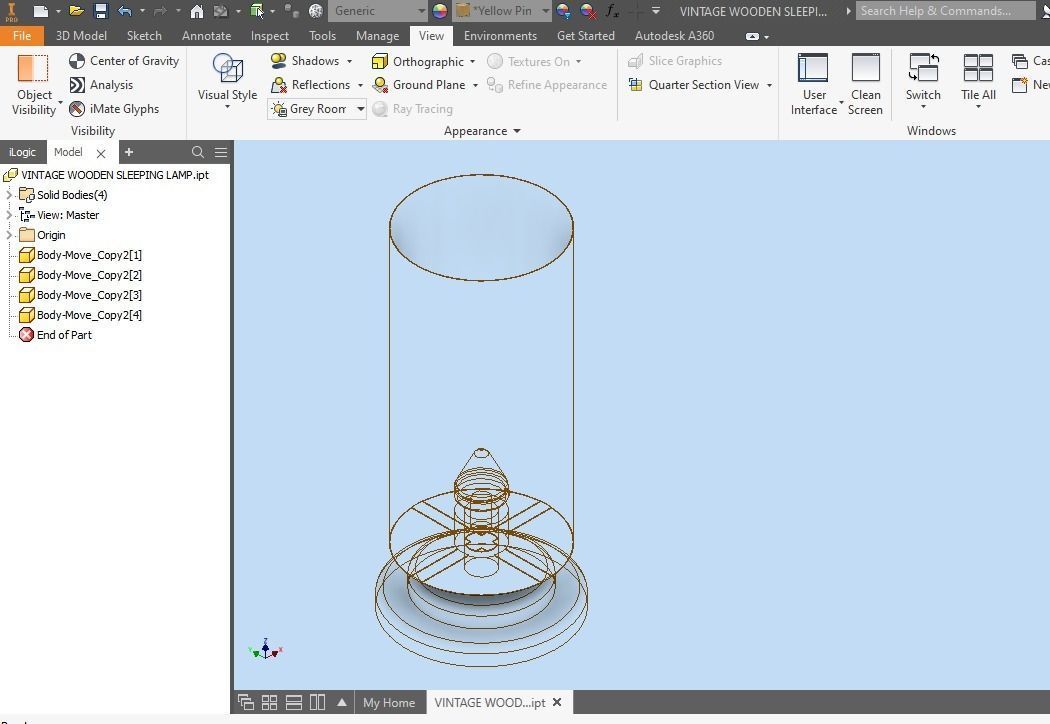Open the Reflections dropdown arrow
The width and height of the screenshot is (1050, 724).
click(360, 86)
